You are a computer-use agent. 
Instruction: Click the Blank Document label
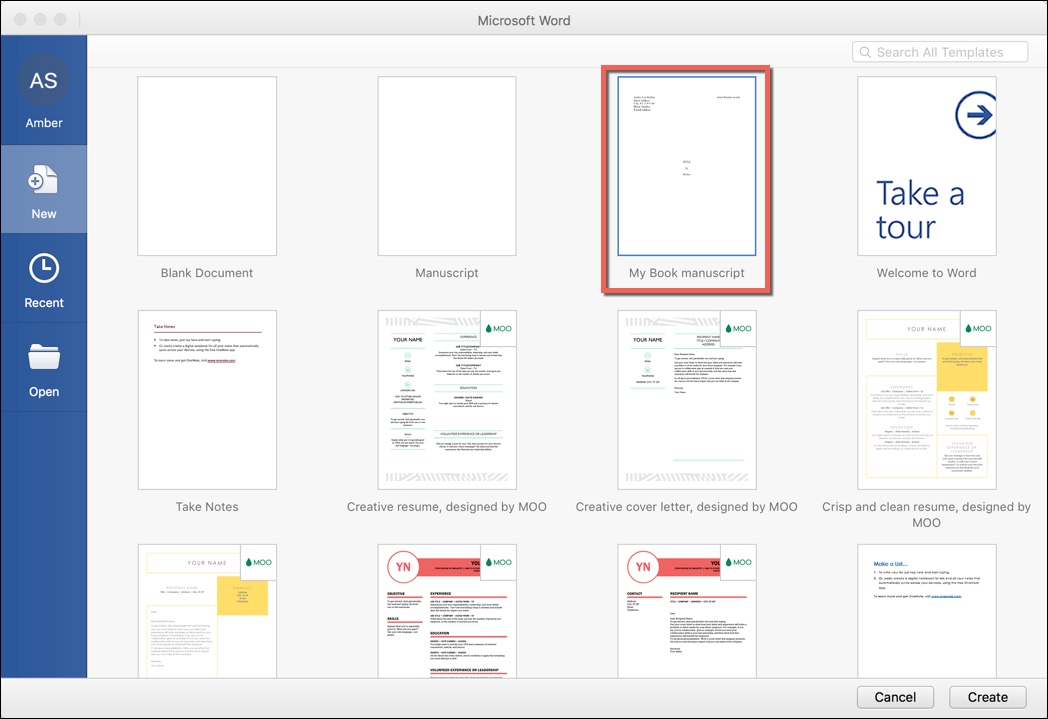point(207,273)
